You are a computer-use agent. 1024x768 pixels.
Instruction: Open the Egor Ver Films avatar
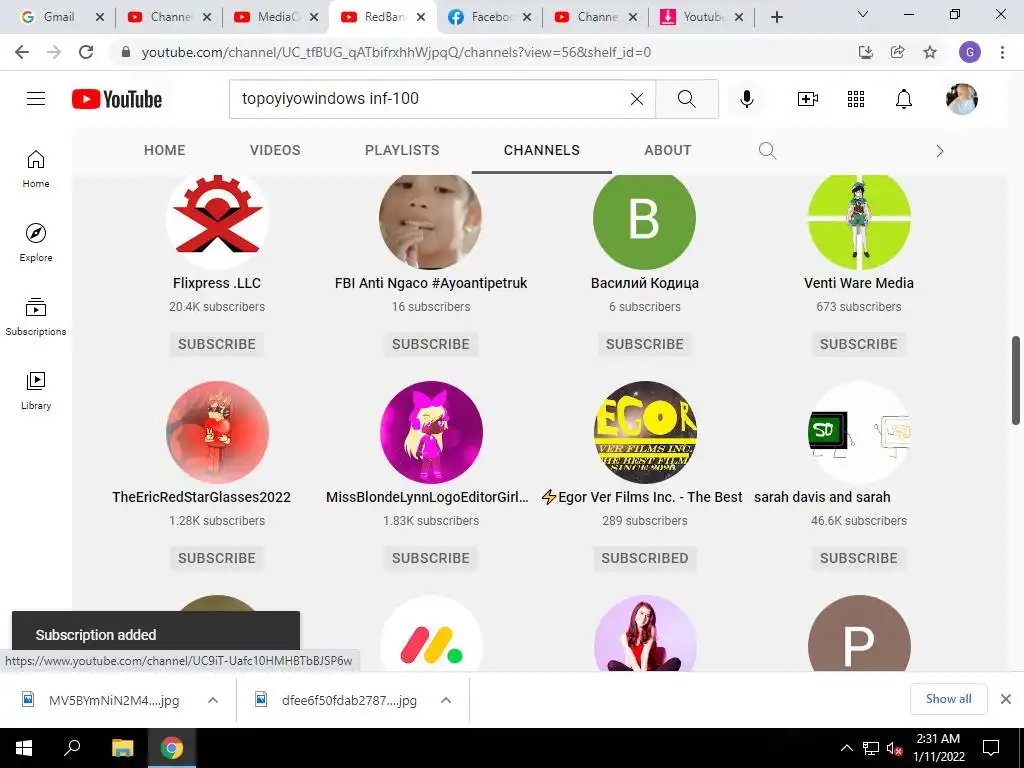(x=645, y=432)
